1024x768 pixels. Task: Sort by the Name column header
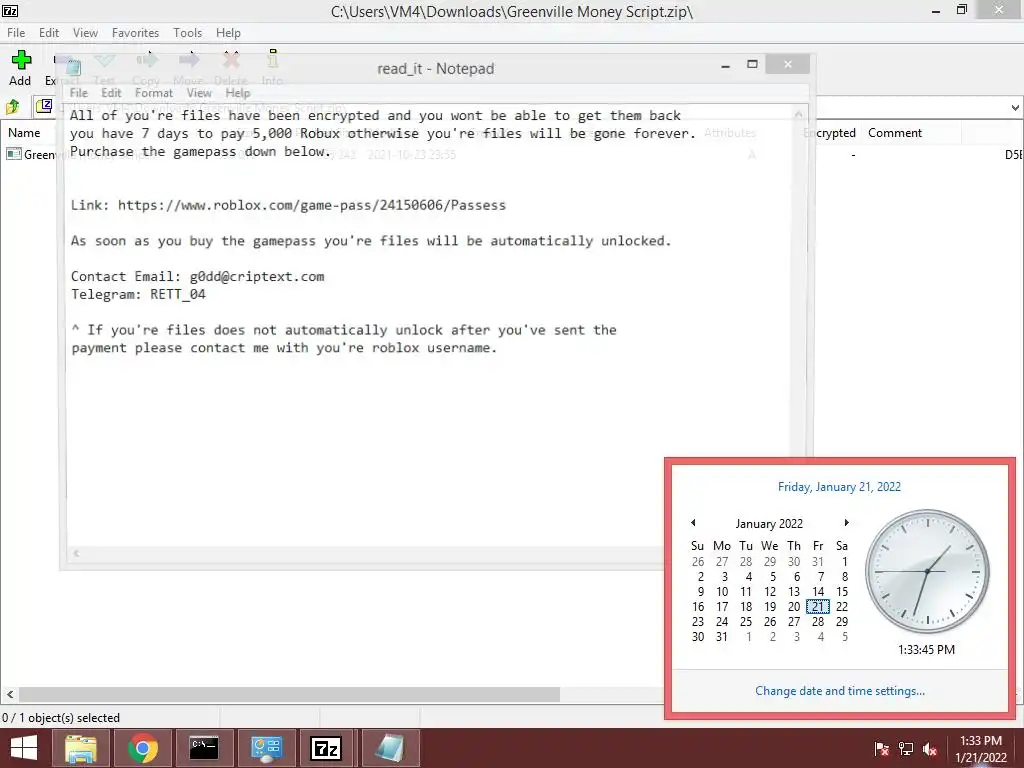coord(24,133)
